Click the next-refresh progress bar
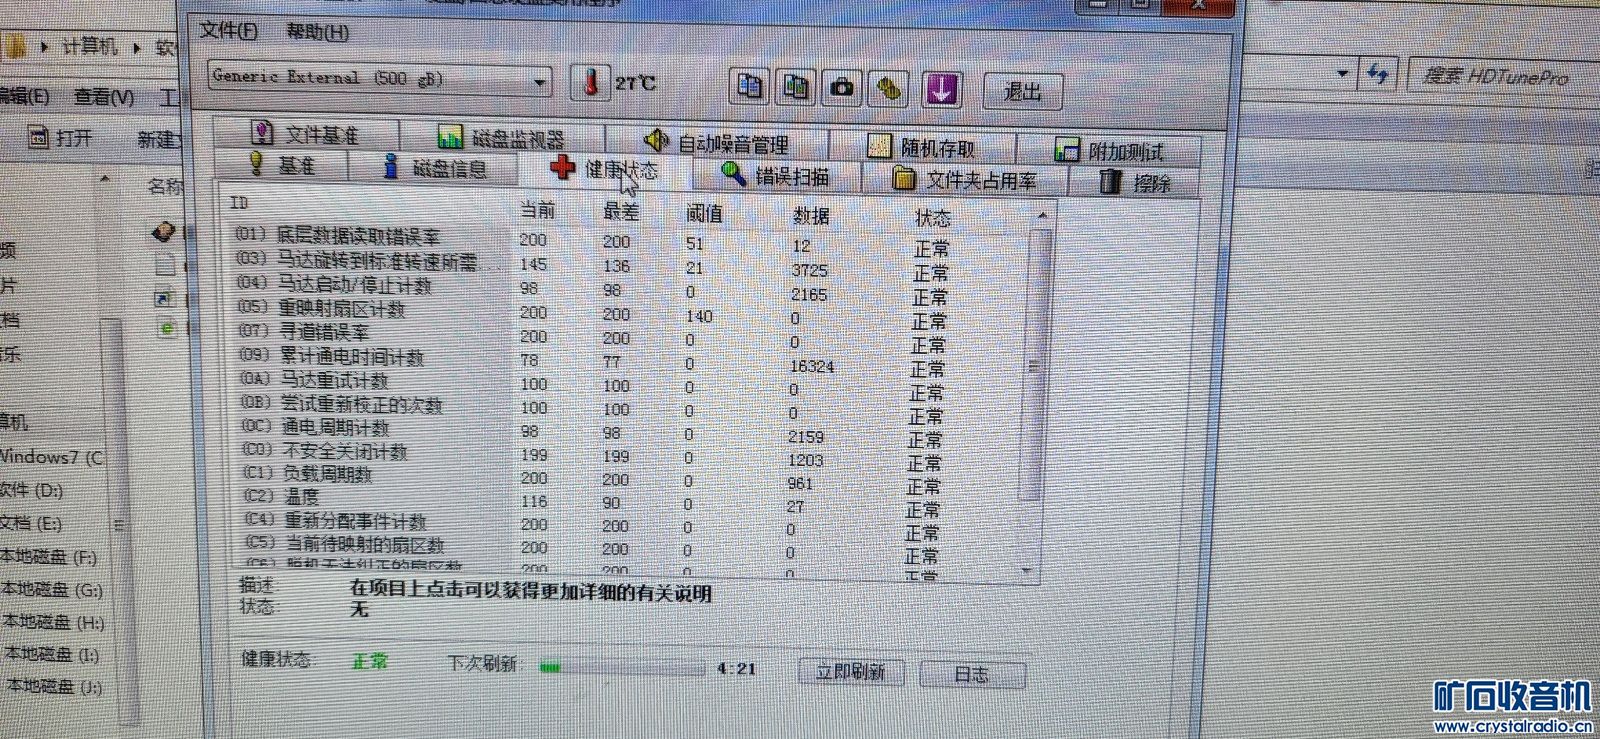Image resolution: width=1600 pixels, height=739 pixels. (x=622, y=668)
